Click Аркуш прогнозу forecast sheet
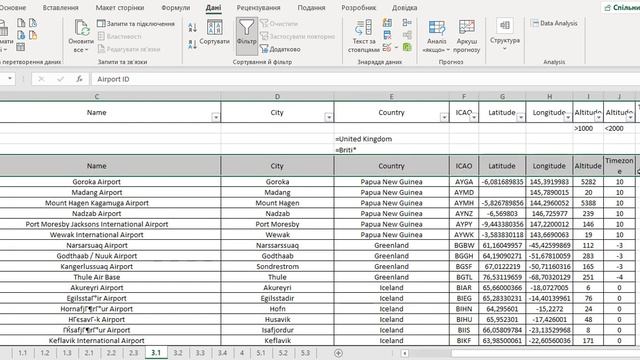Image resolution: width=640 pixels, height=360 pixels. [x=467, y=36]
